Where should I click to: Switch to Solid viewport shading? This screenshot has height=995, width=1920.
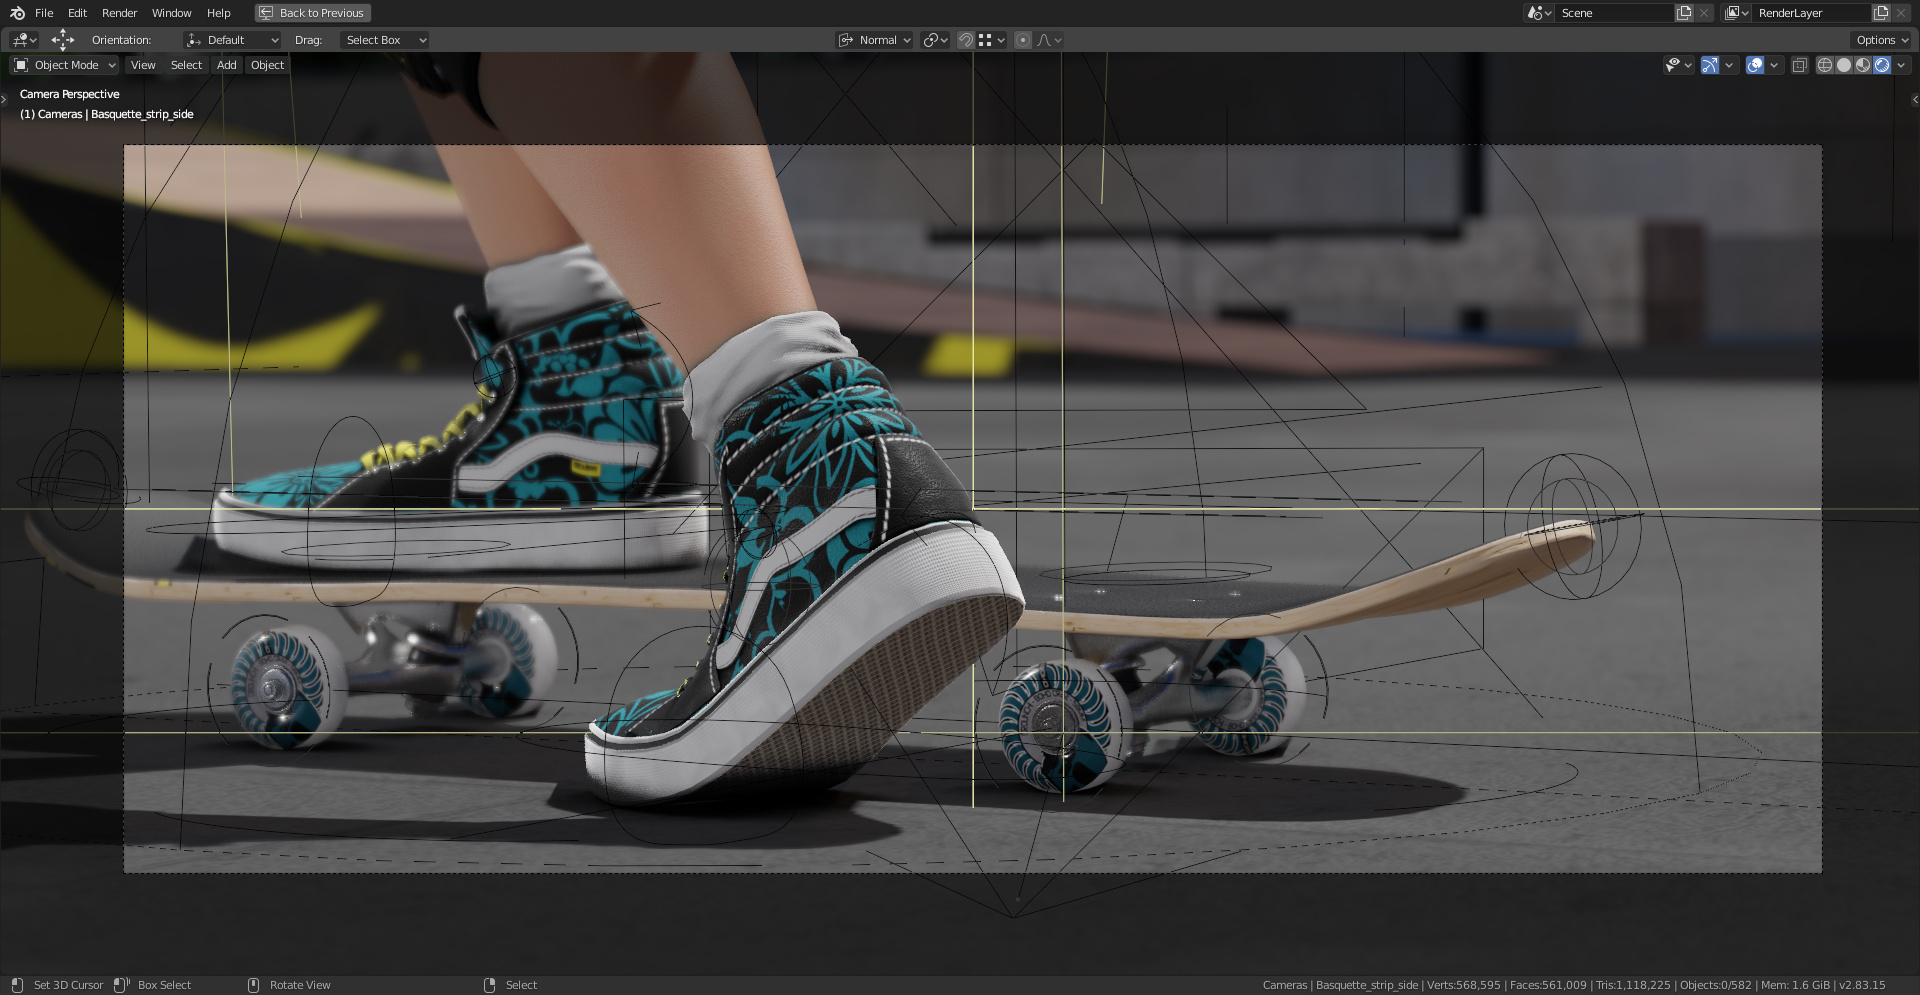[x=1844, y=65]
